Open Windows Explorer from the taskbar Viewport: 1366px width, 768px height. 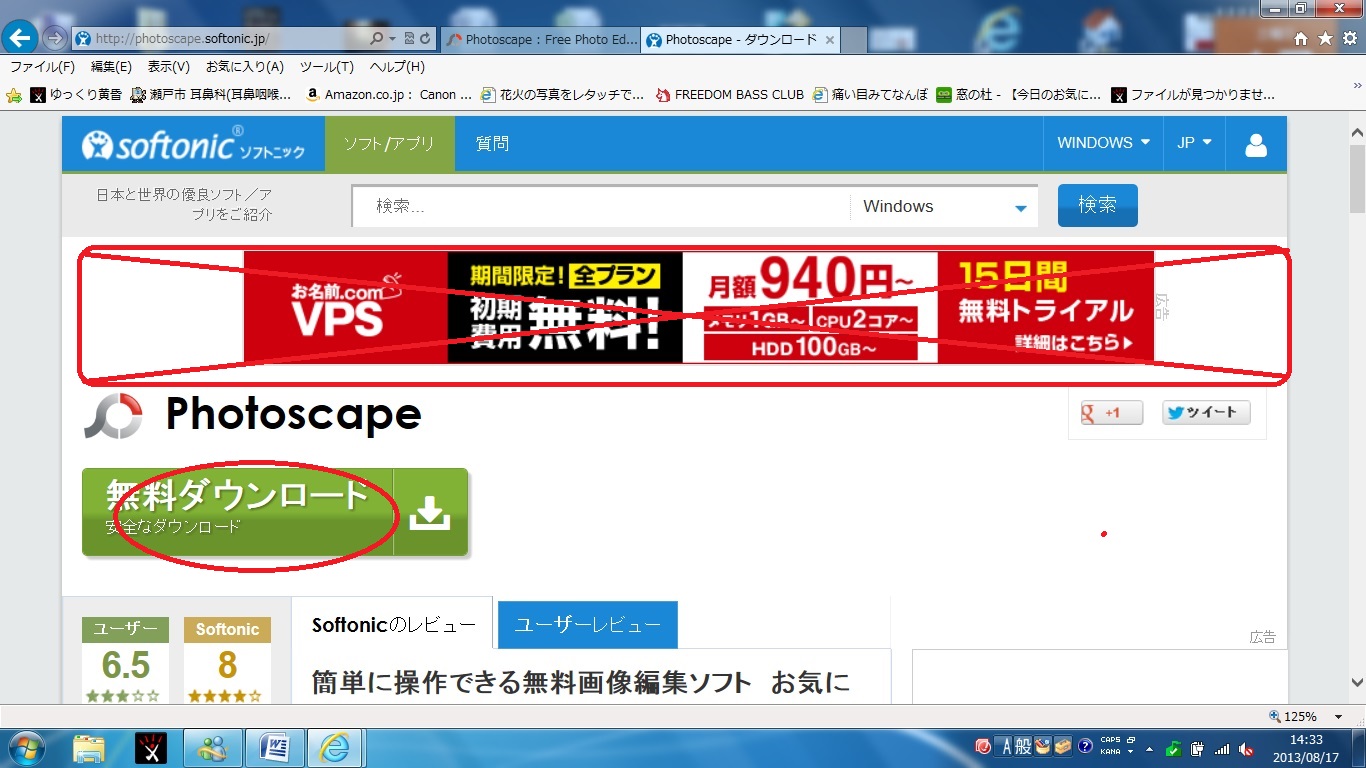pyautogui.click(x=89, y=747)
